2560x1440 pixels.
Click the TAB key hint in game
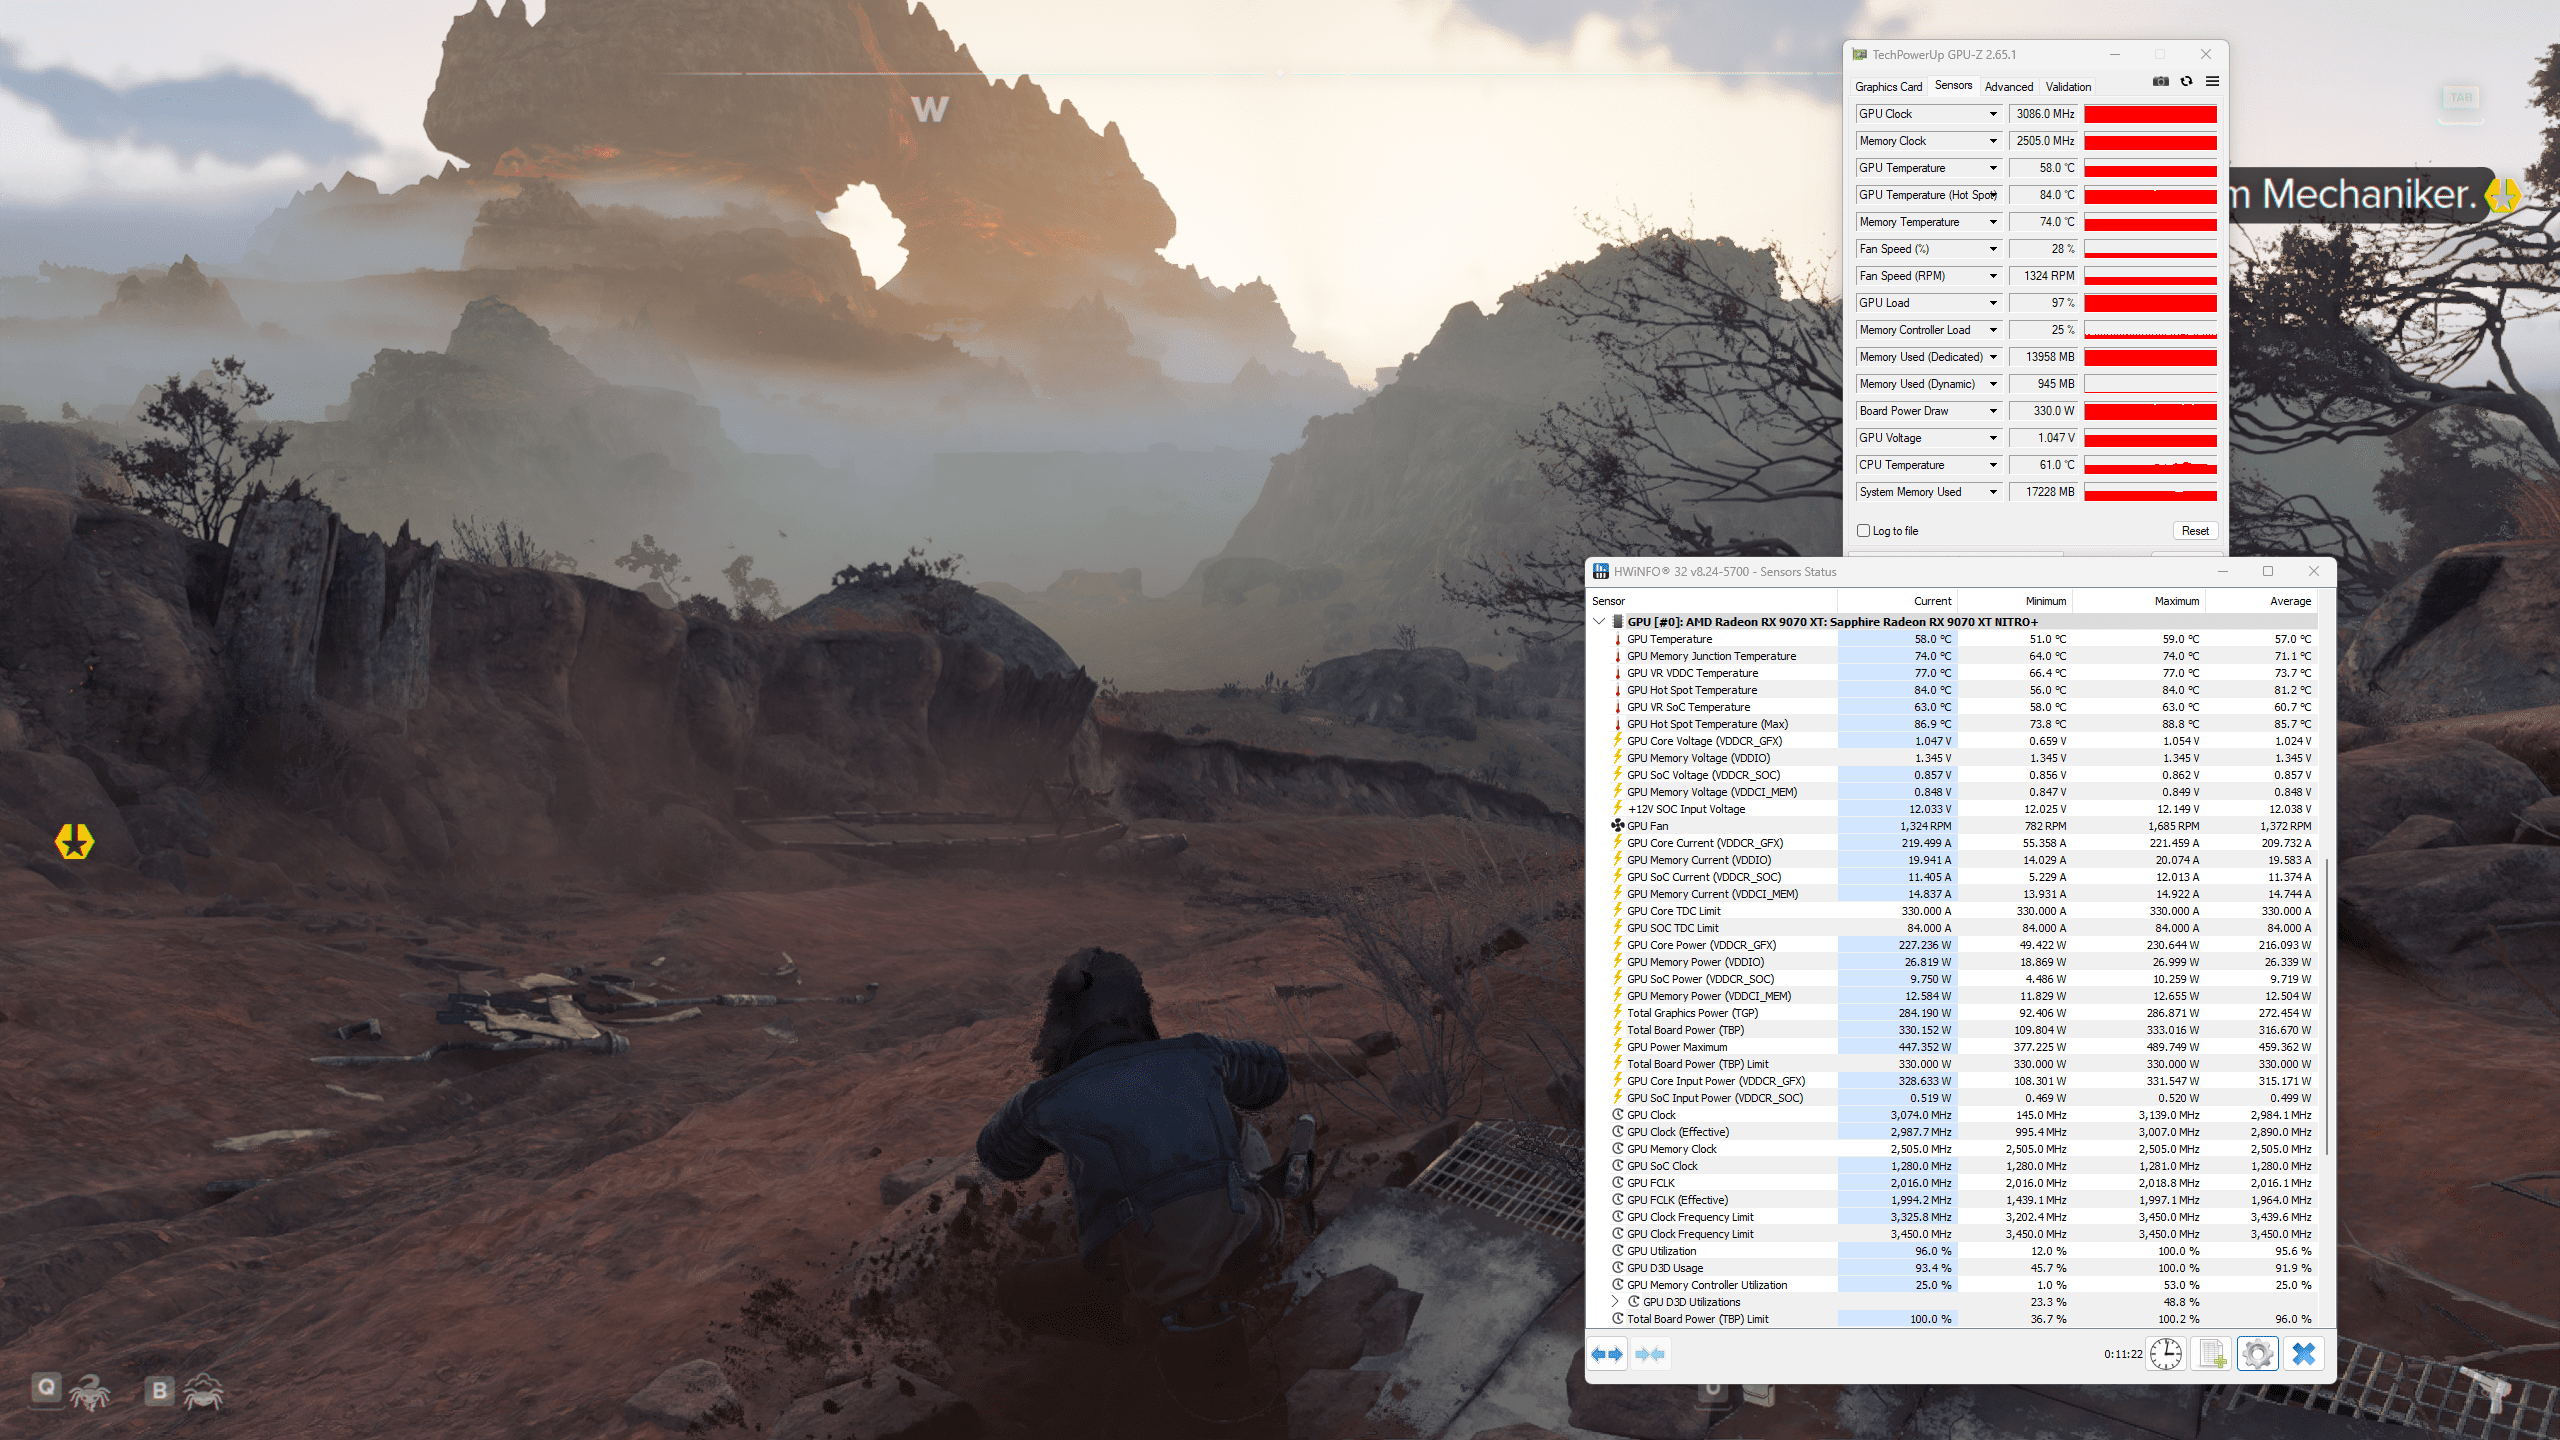[2461, 98]
